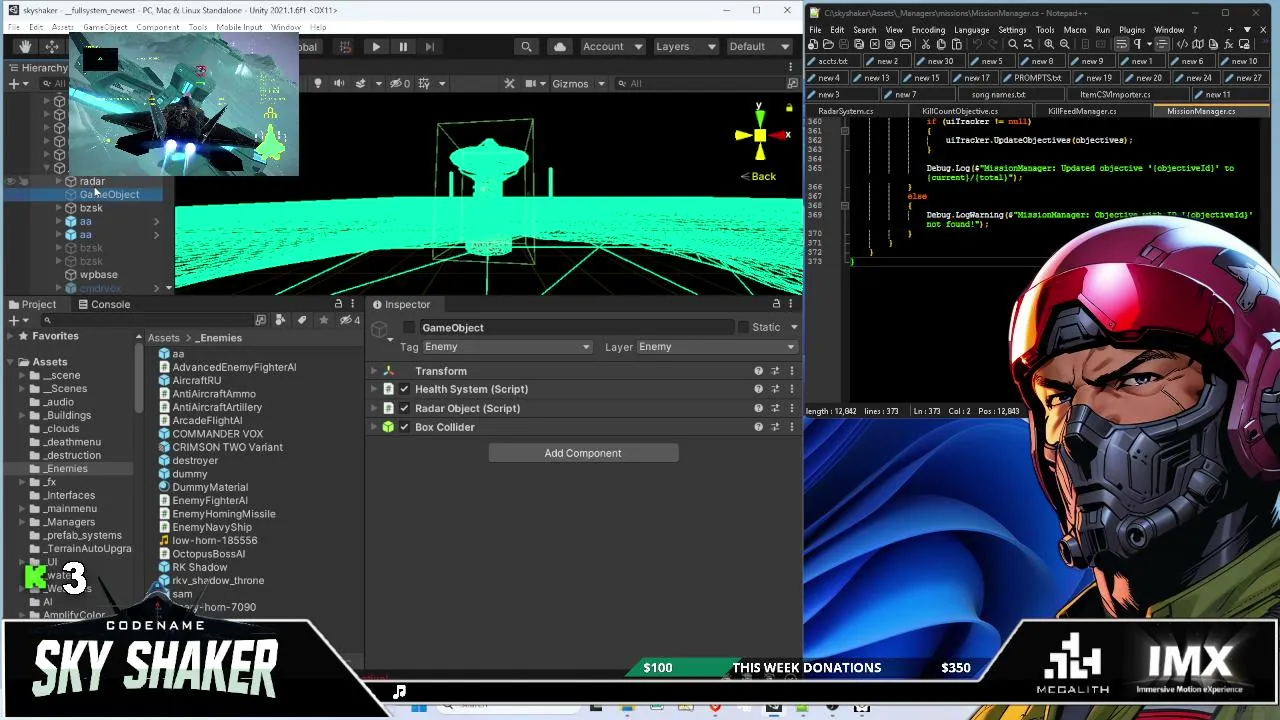Switch to KillFeedManager.cs tab in Notepad++
This screenshot has height=720, width=1280.
pyautogui.click(x=1082, y=111)
